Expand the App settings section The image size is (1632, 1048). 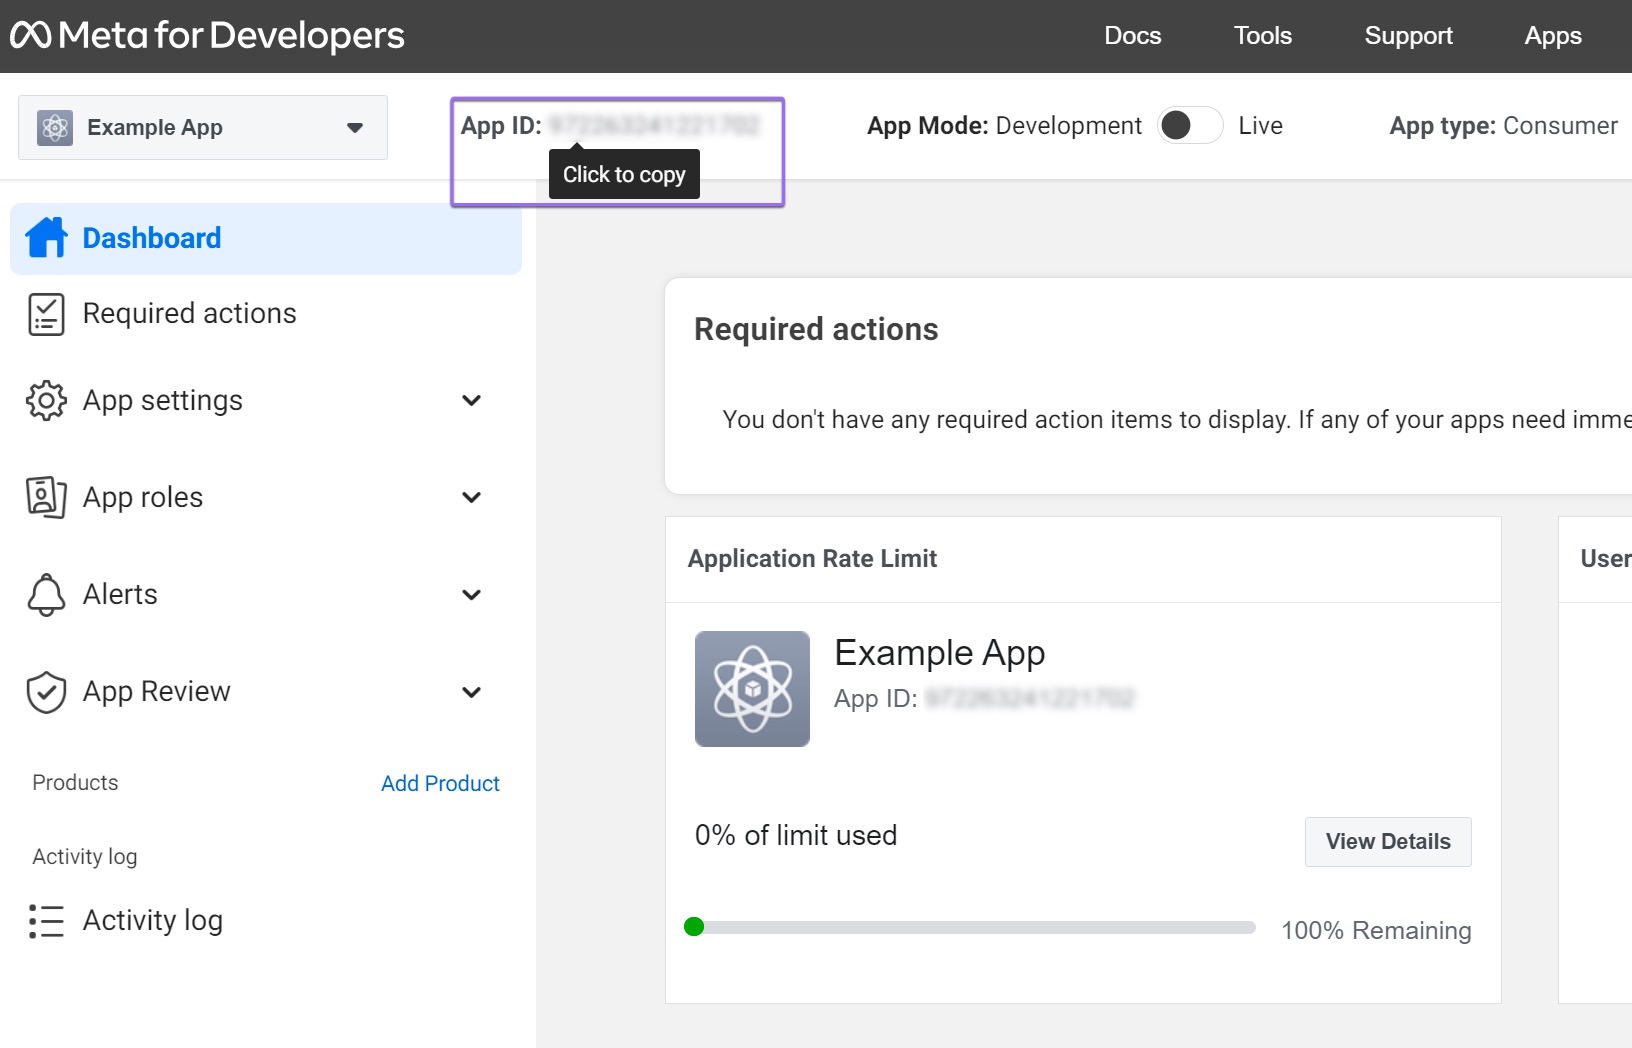tap(471, 400)
